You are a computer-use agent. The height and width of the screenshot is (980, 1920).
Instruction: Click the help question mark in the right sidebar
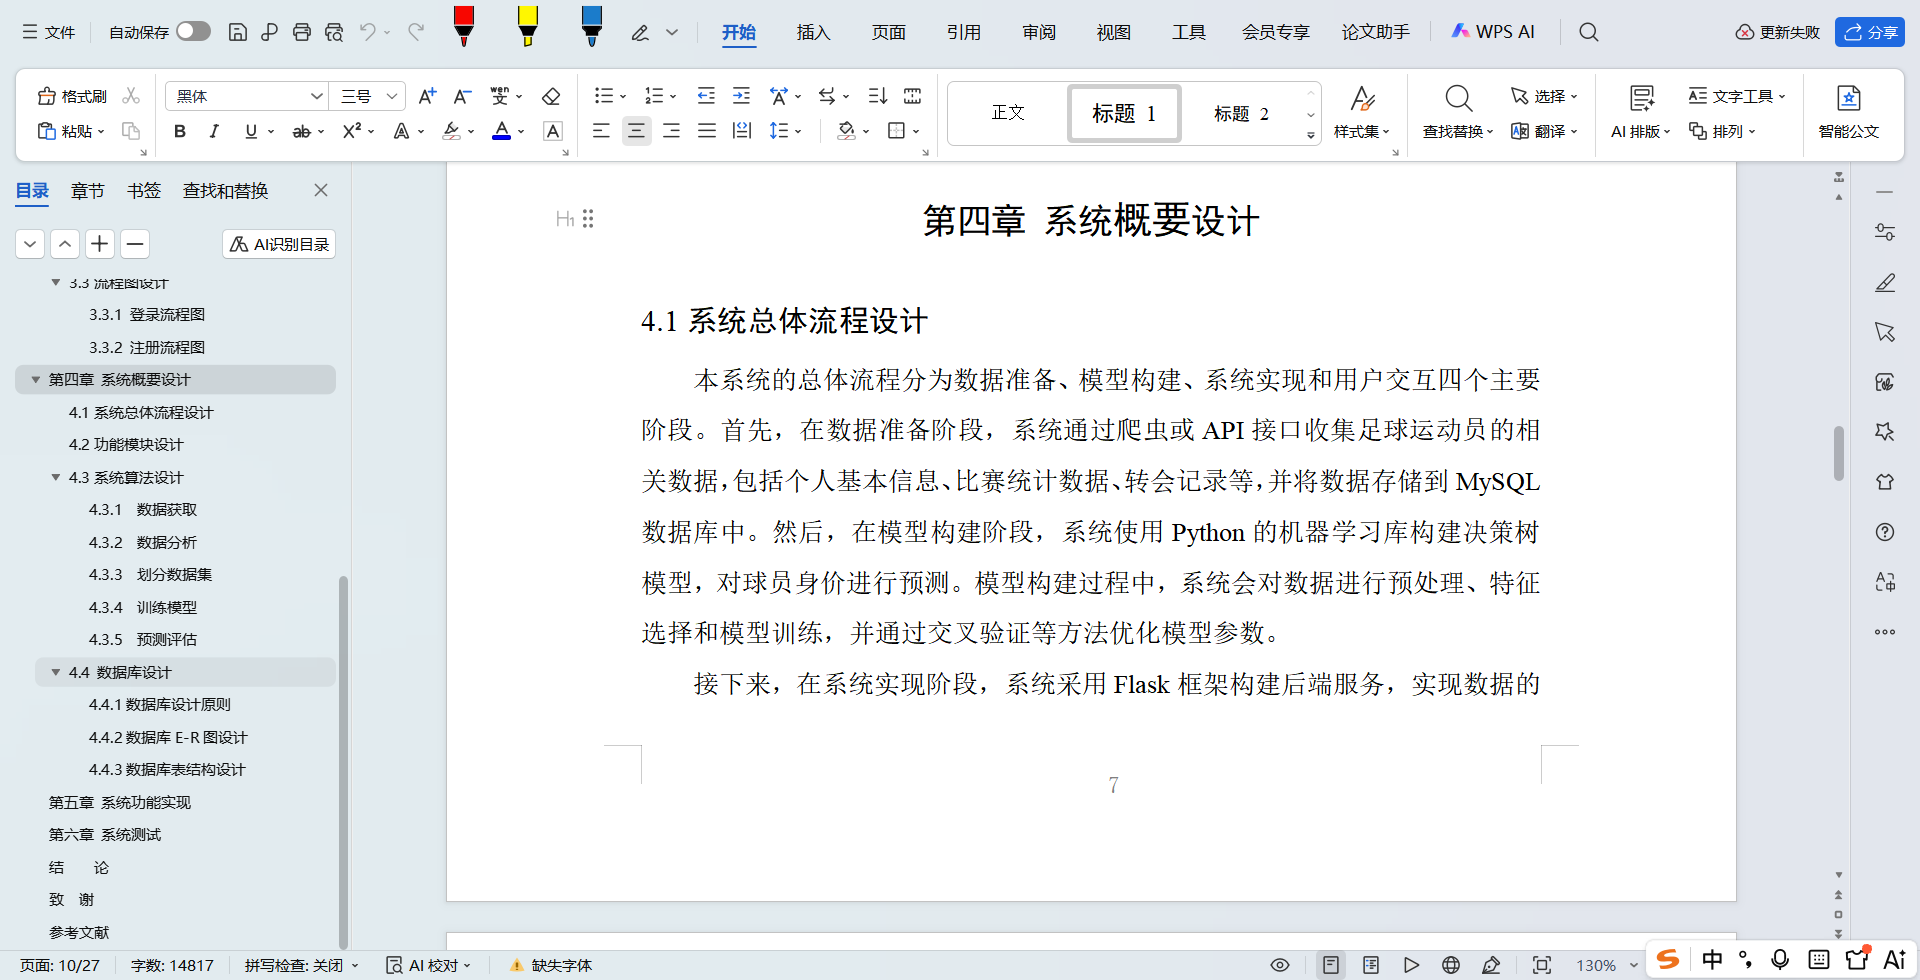click(x=1885, y=532)
